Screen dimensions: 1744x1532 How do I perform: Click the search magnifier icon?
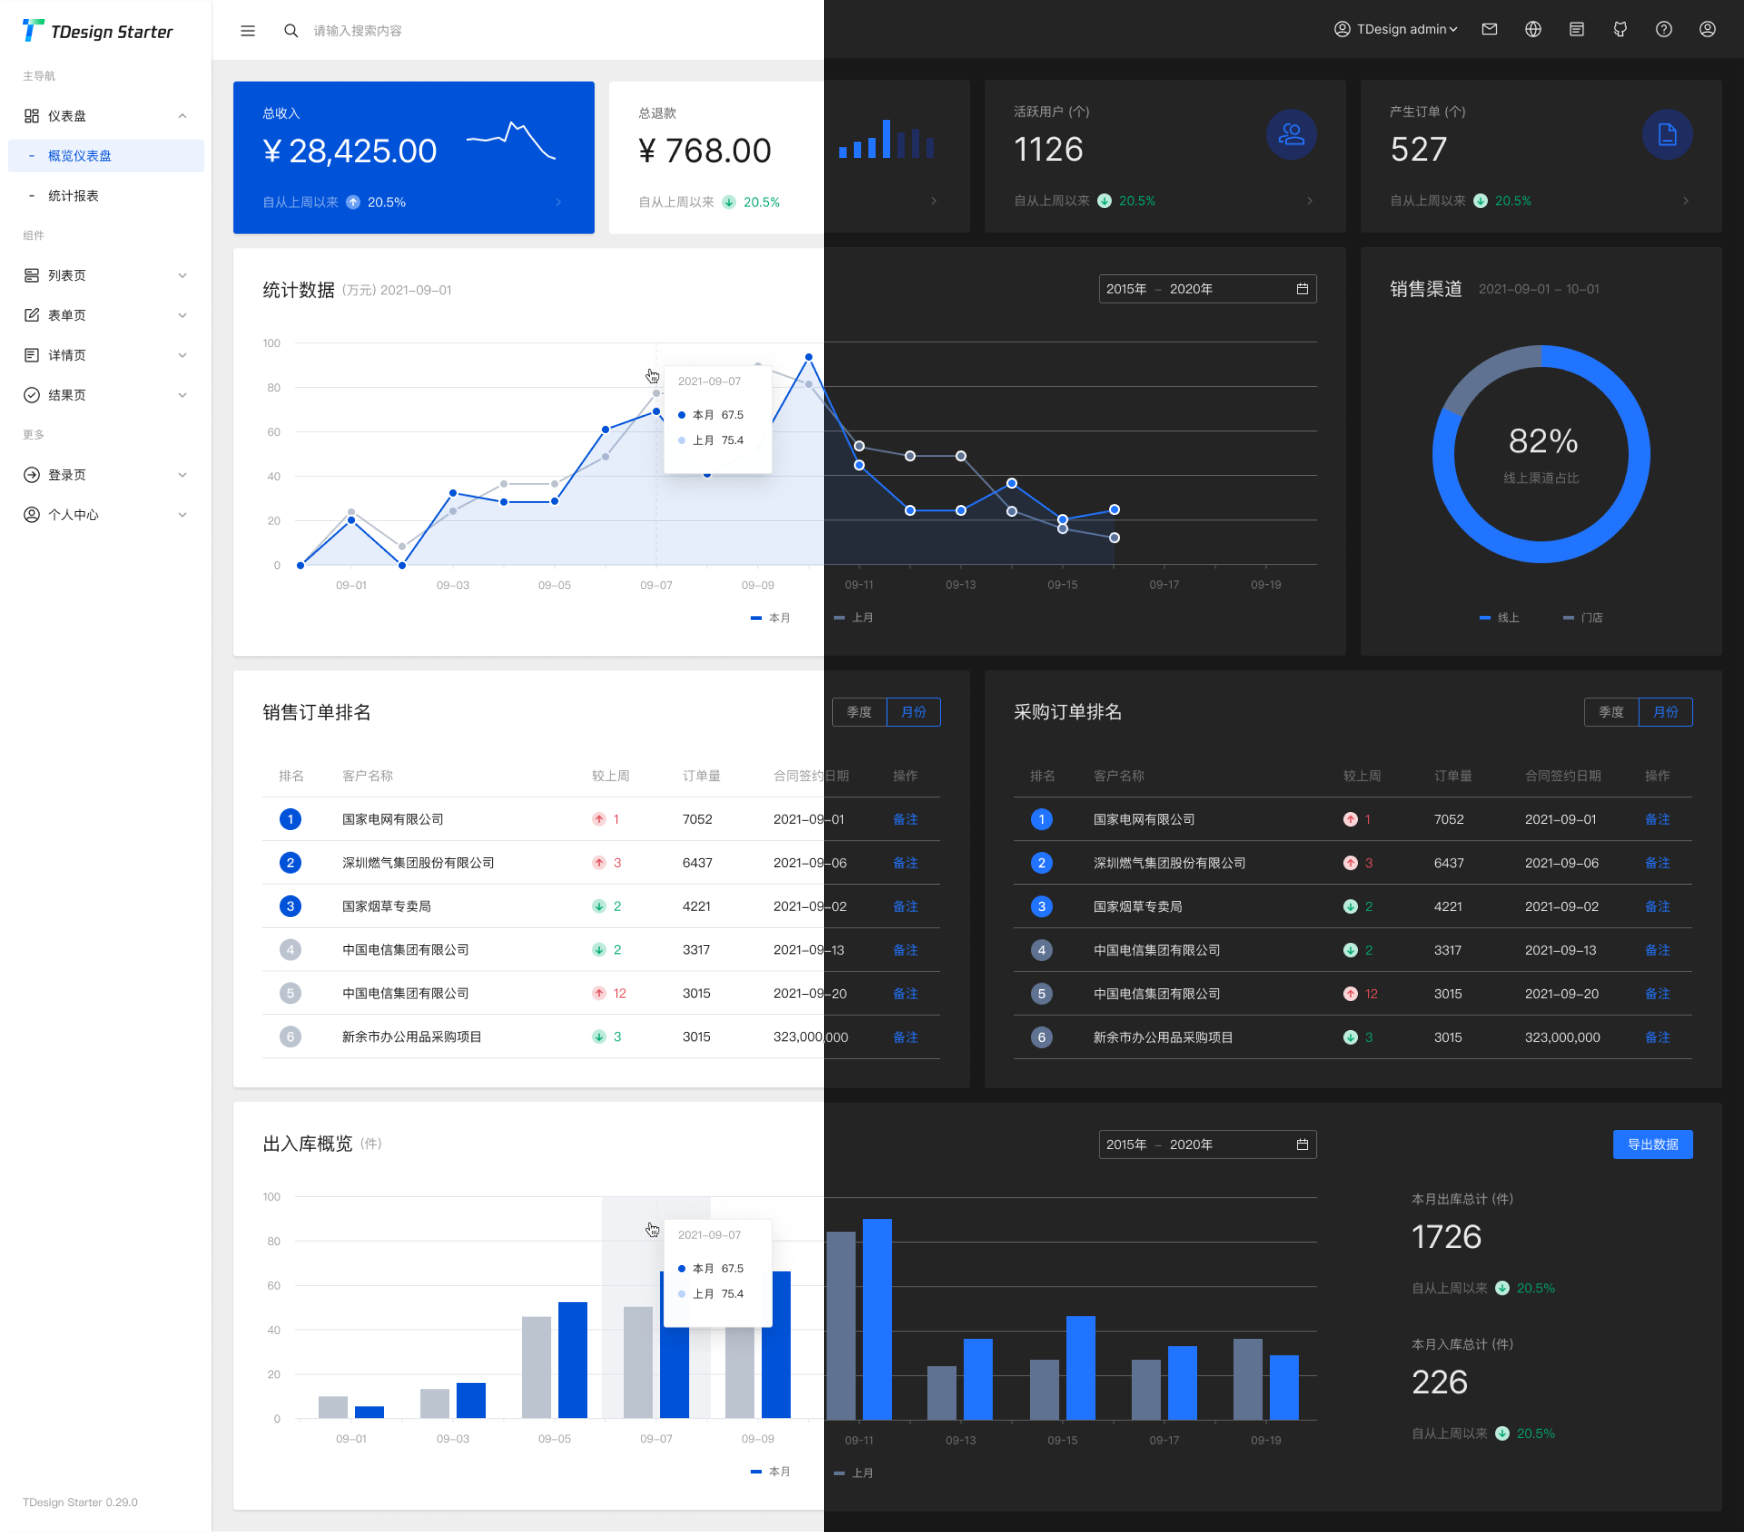(291, 31)
